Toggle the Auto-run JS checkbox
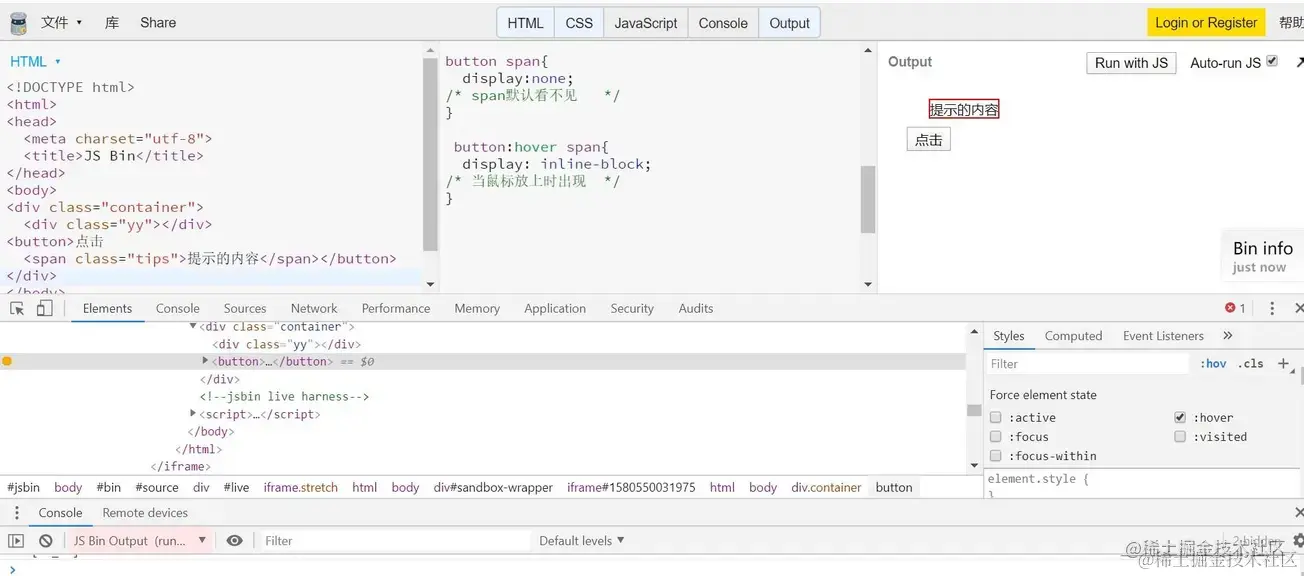1304x576 pixels. coord(1272,61)
